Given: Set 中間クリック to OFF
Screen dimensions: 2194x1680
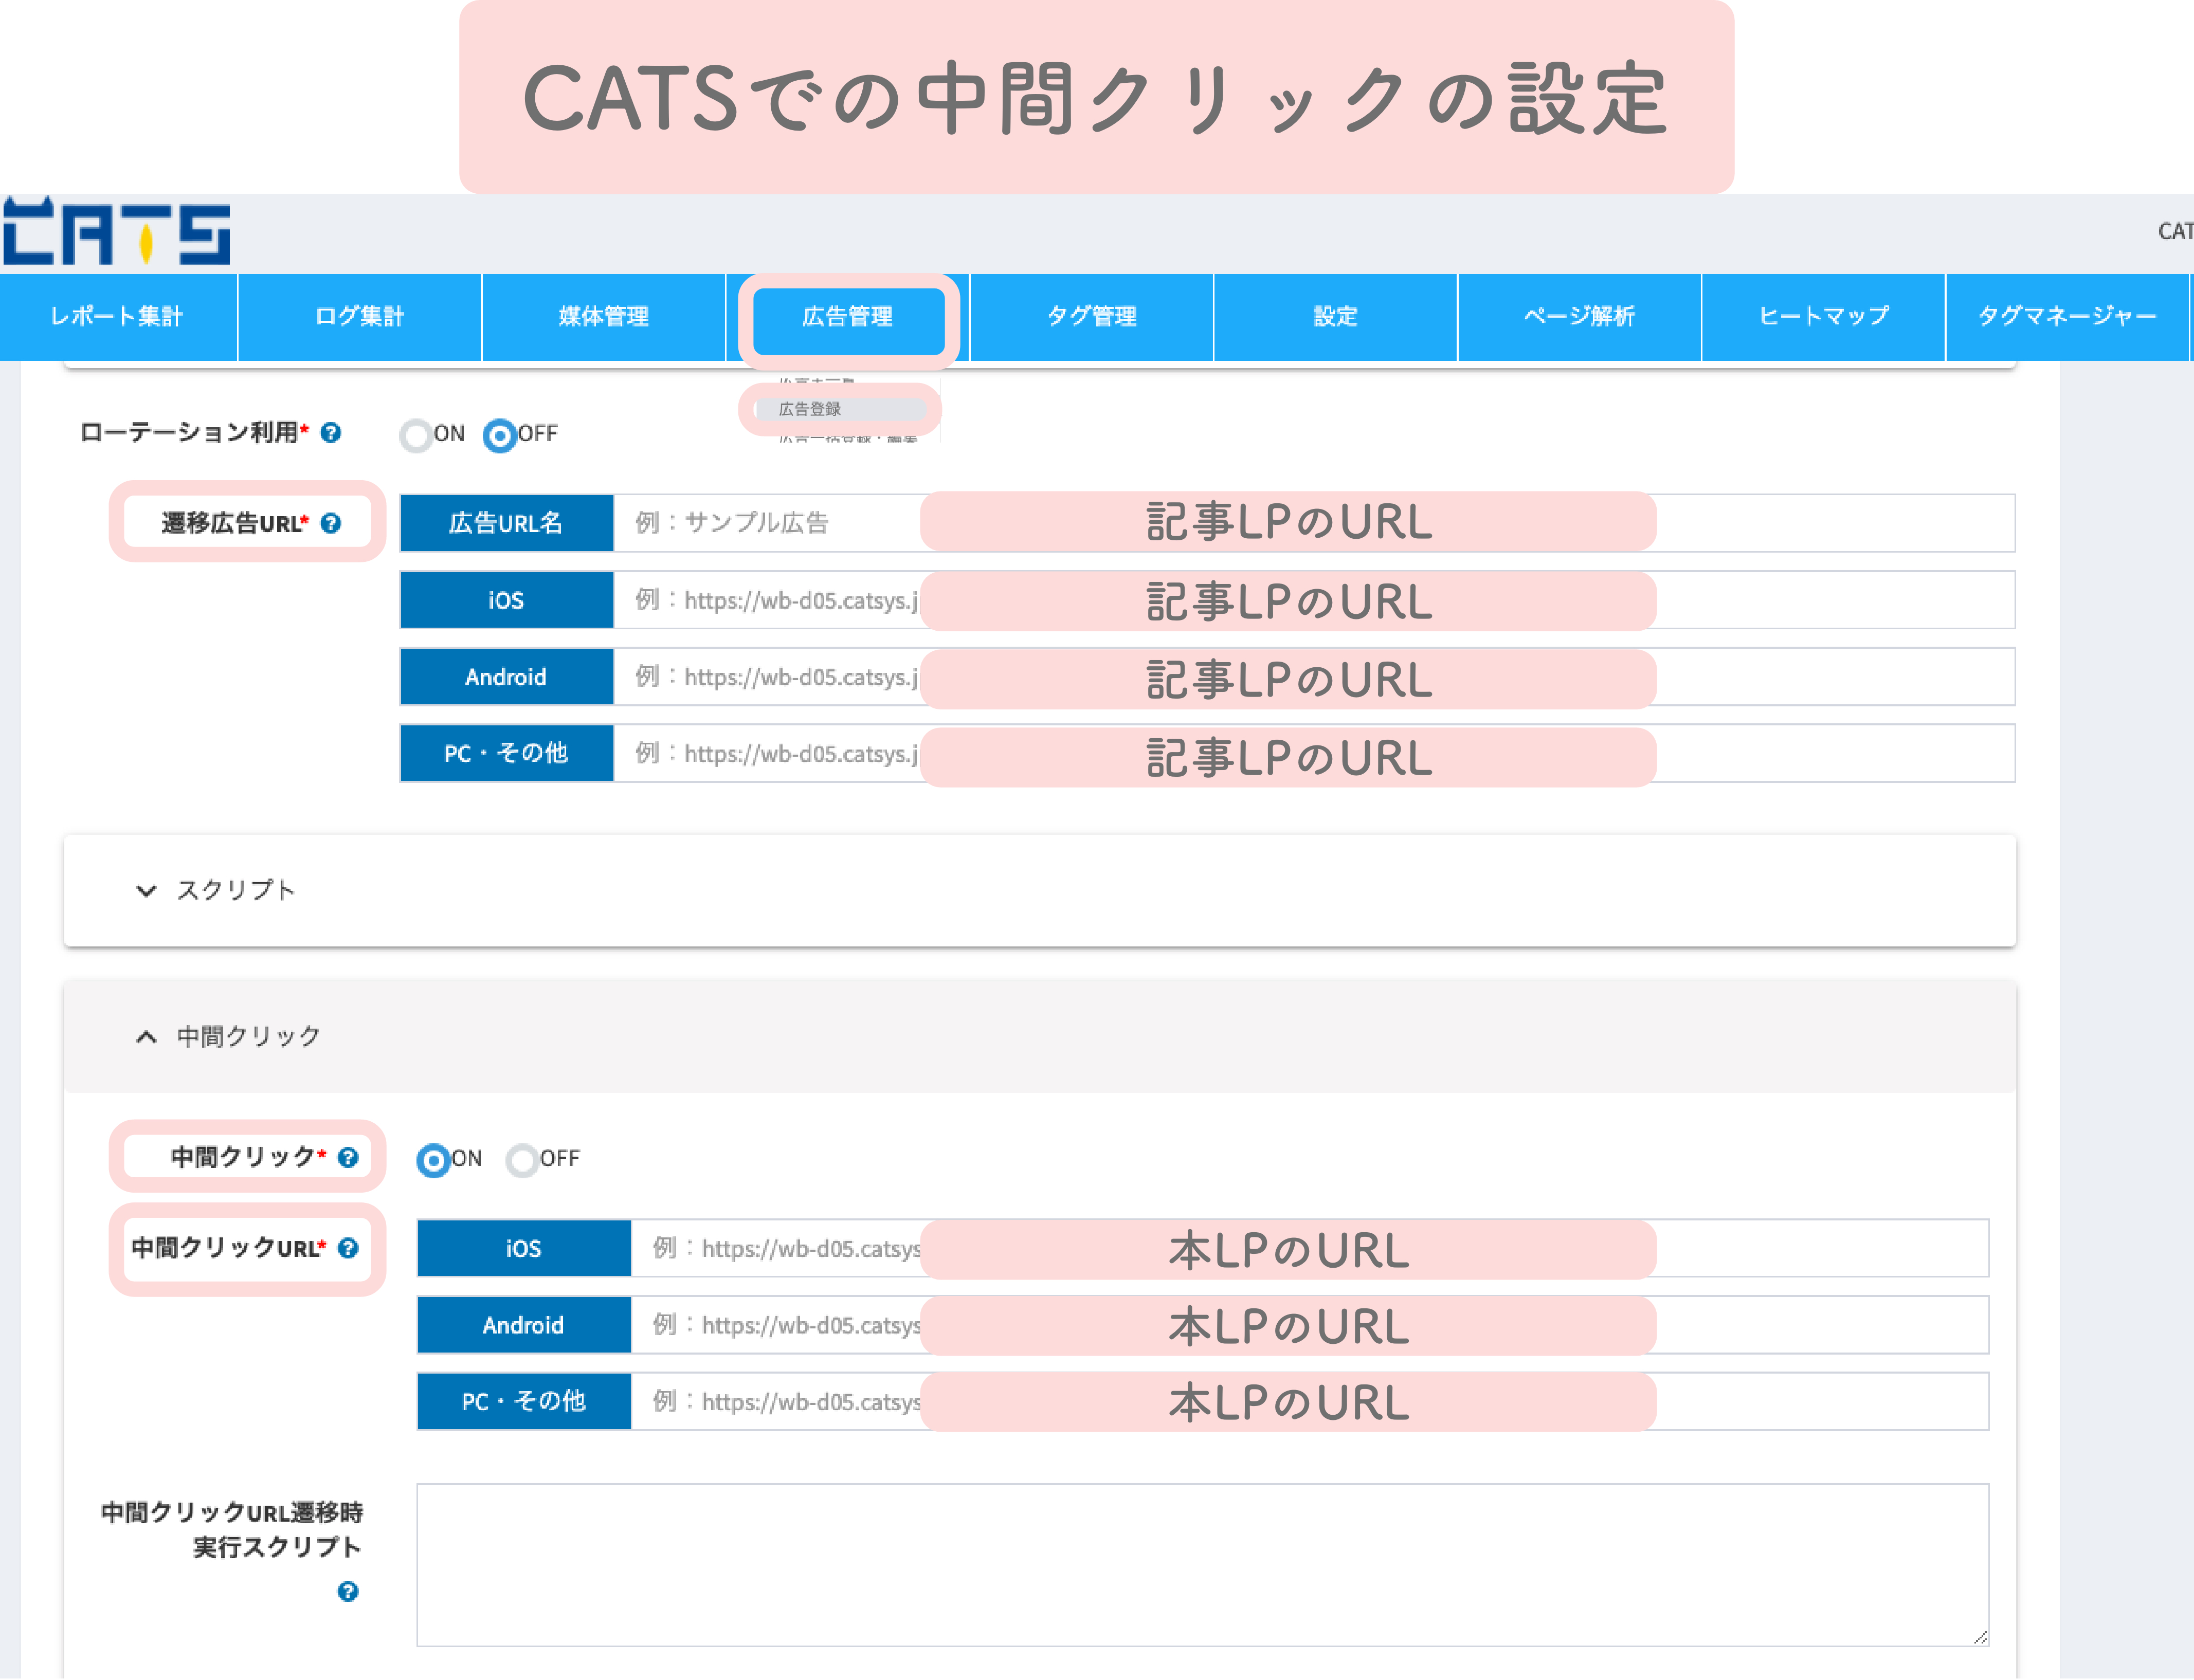Looking at the screenshot, I should coord(522,1160).
